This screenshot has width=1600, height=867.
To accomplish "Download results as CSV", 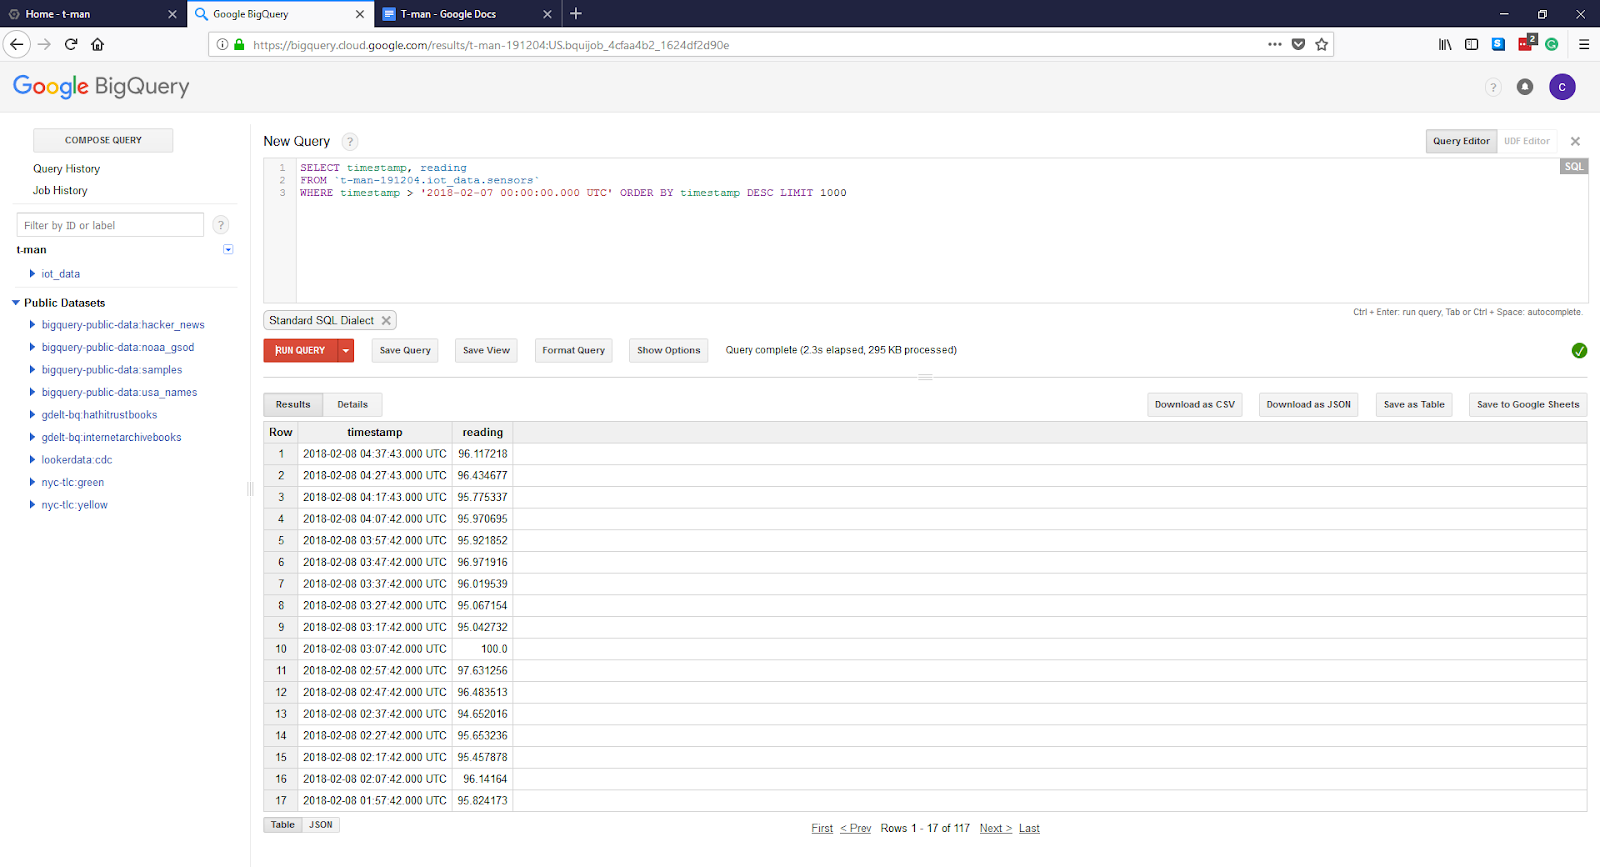I will pyautogui.click(x=1195, y=405).
